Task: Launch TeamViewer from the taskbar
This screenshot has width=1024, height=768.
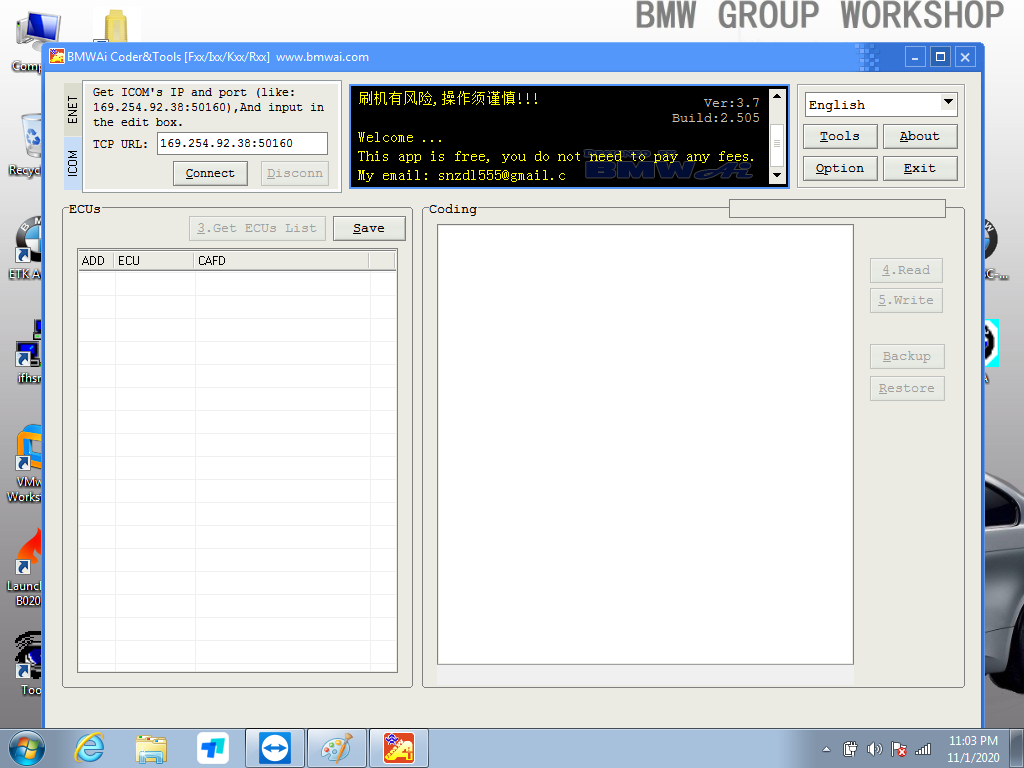Action: (274, 747)
